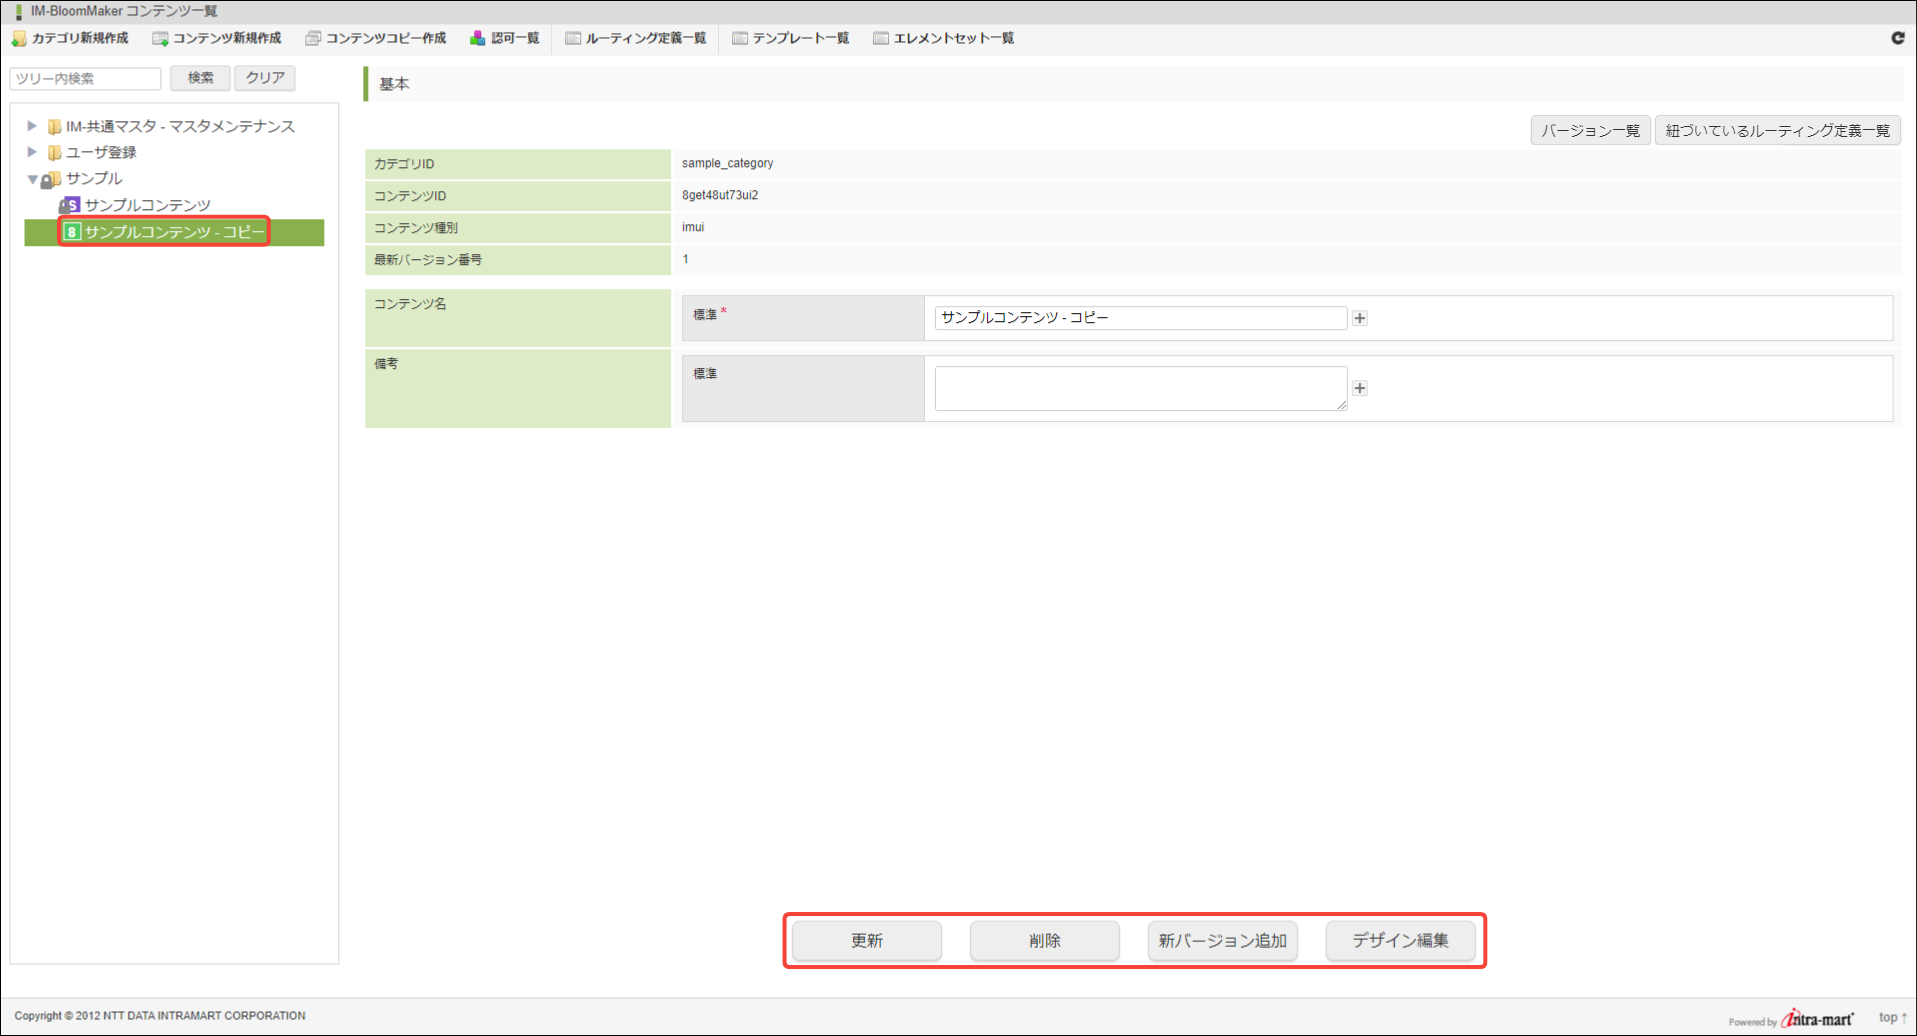Image resolution: width=1917 pixels, height=1036 pixels.
Task: Open the authorization list icon
Action: point(478,38)
